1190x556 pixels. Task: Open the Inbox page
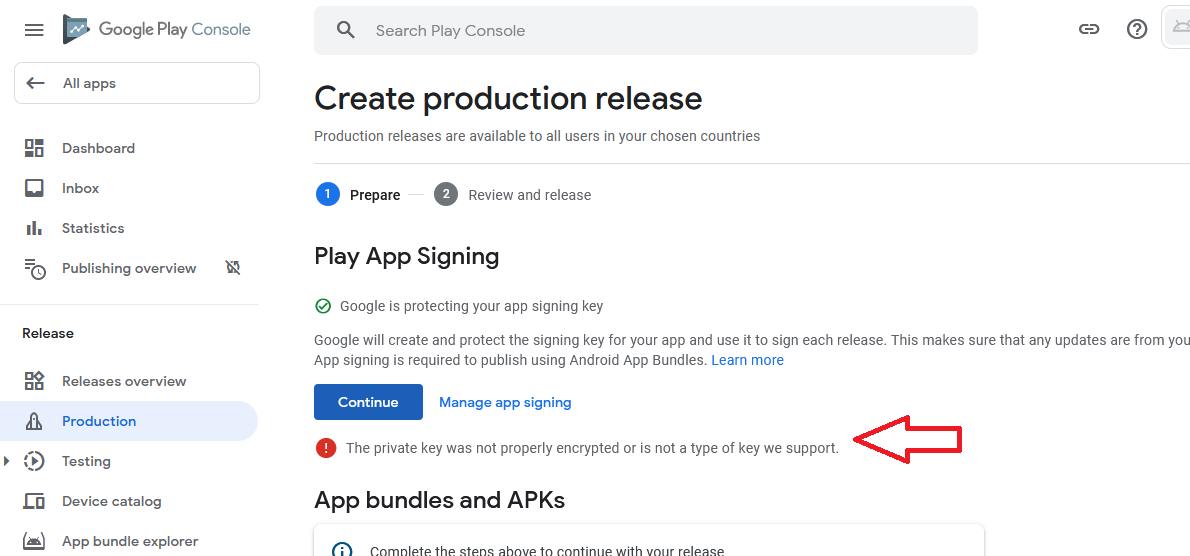80,188
